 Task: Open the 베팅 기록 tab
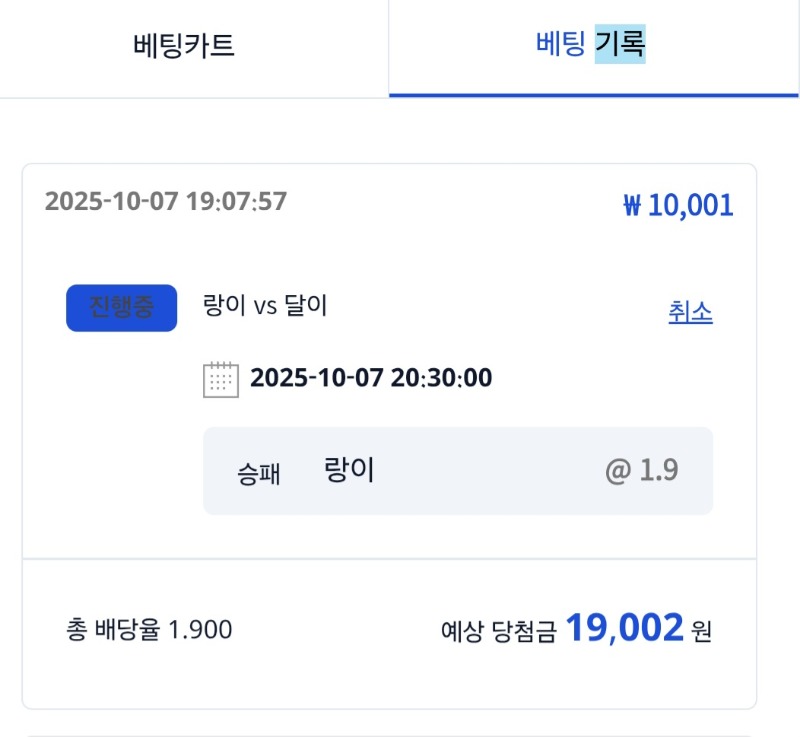[590, 46]
